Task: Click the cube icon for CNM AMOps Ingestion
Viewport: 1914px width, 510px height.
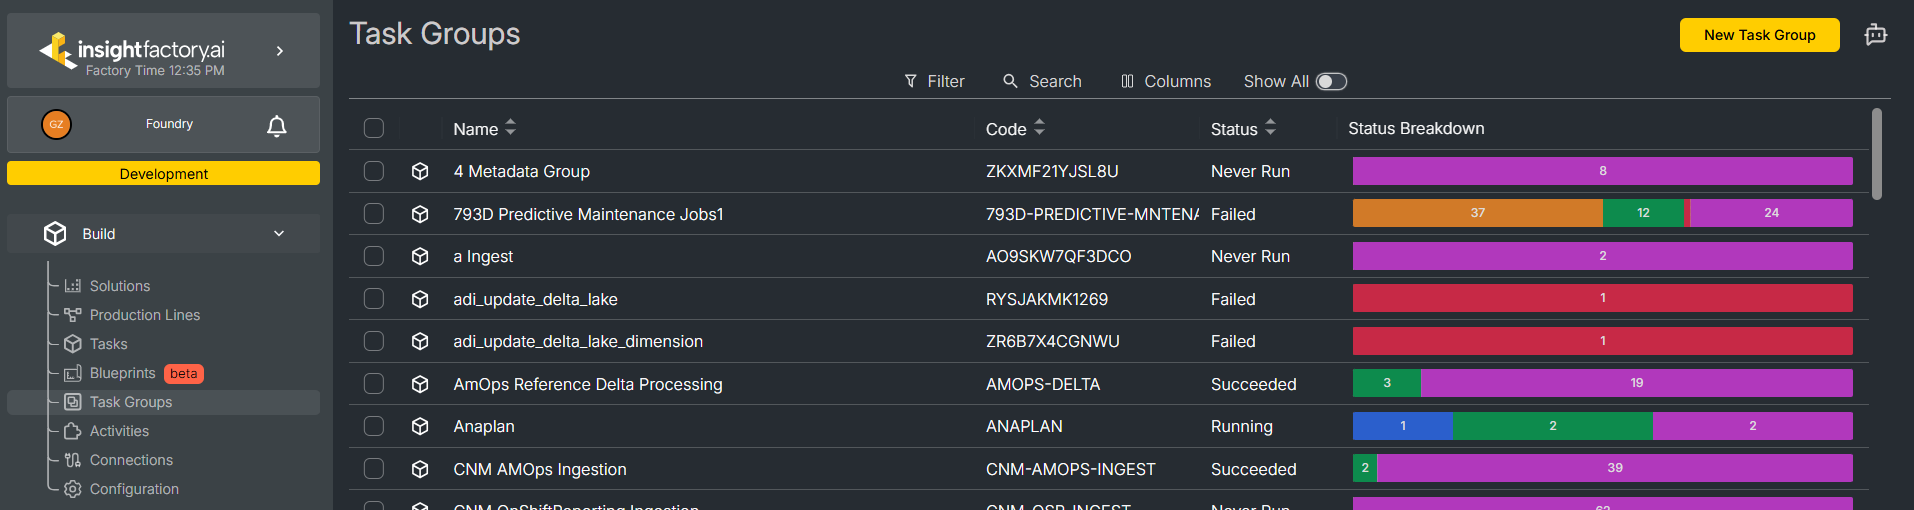Action: tap(420, 469)
